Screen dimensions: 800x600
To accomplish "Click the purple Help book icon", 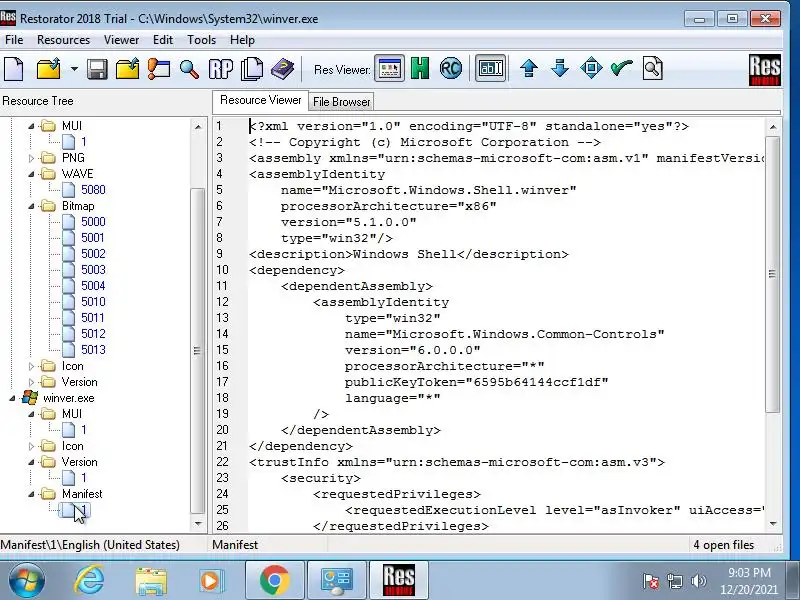I will (x=282, y=68).
